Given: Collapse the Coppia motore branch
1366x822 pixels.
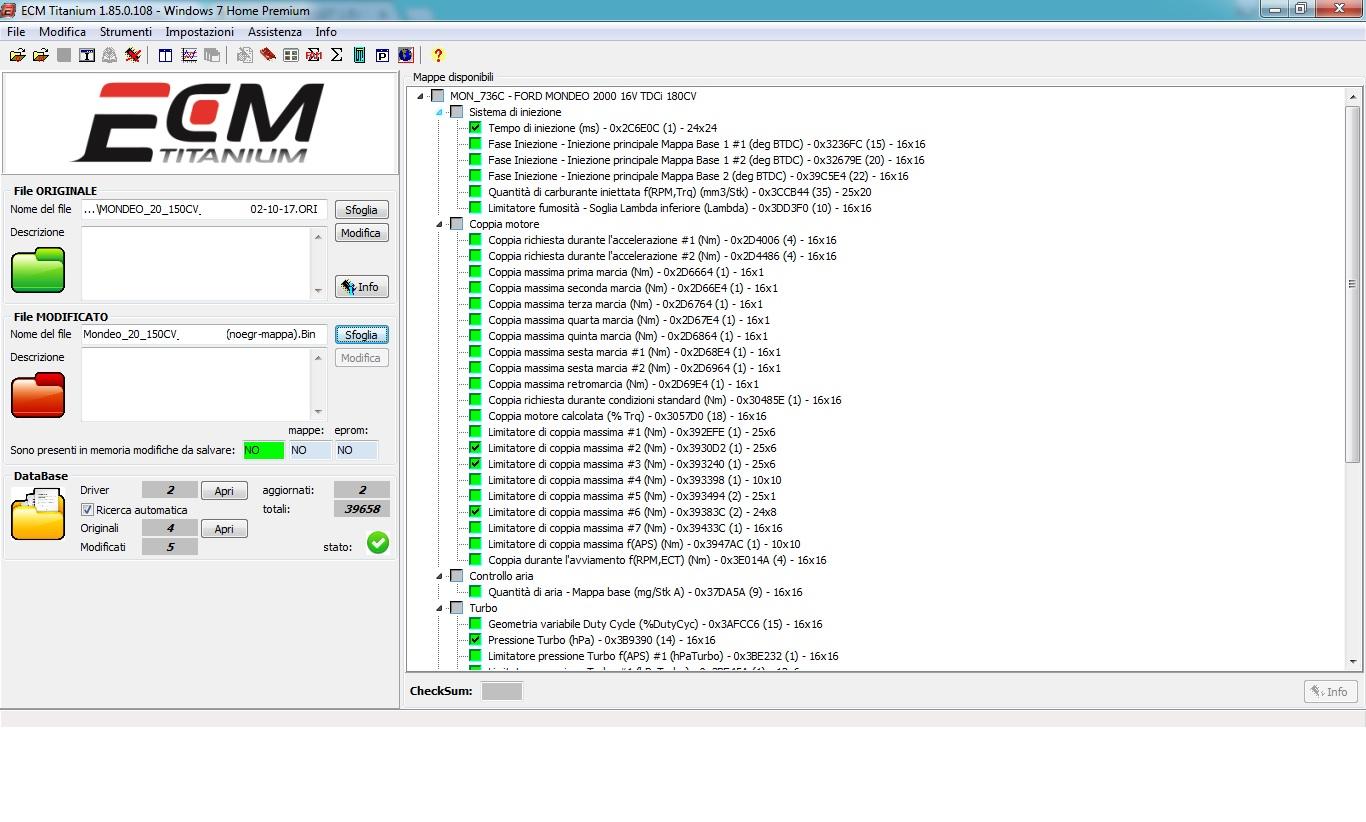Looking at the screenshot, I should [439, 224].
